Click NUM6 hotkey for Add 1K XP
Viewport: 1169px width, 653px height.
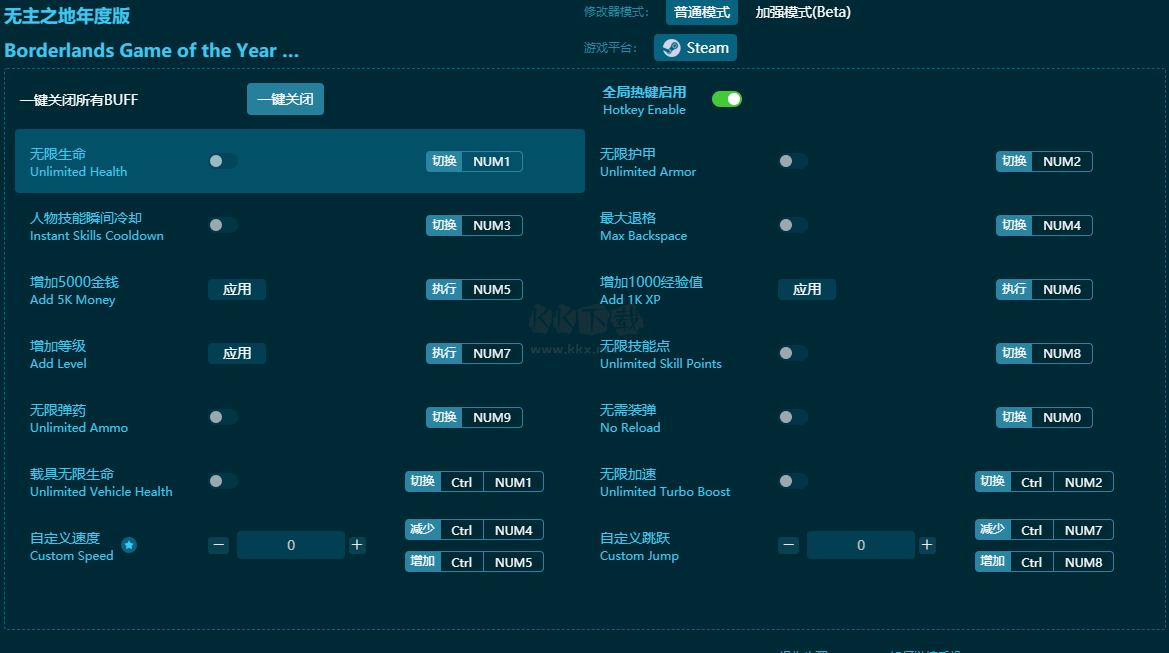tap(1044, 290)
